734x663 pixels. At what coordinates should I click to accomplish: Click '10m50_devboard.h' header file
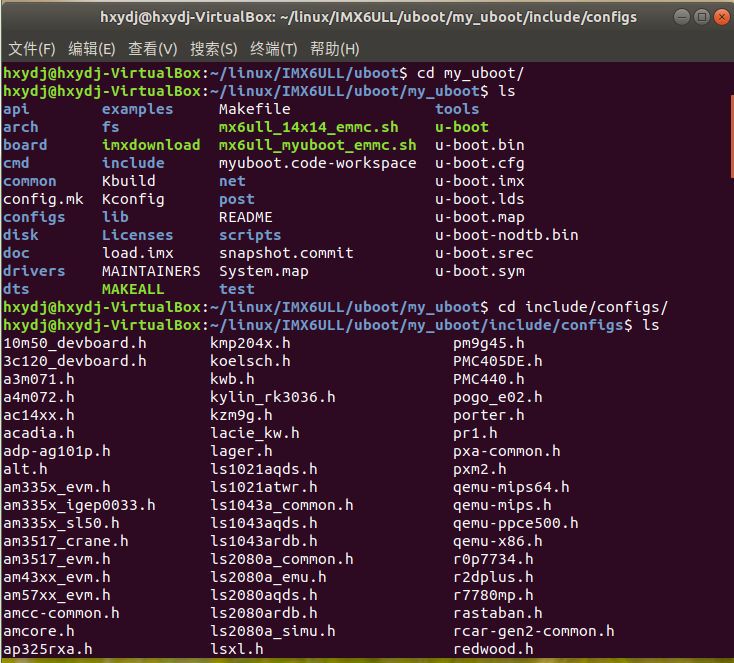(75, 343)
